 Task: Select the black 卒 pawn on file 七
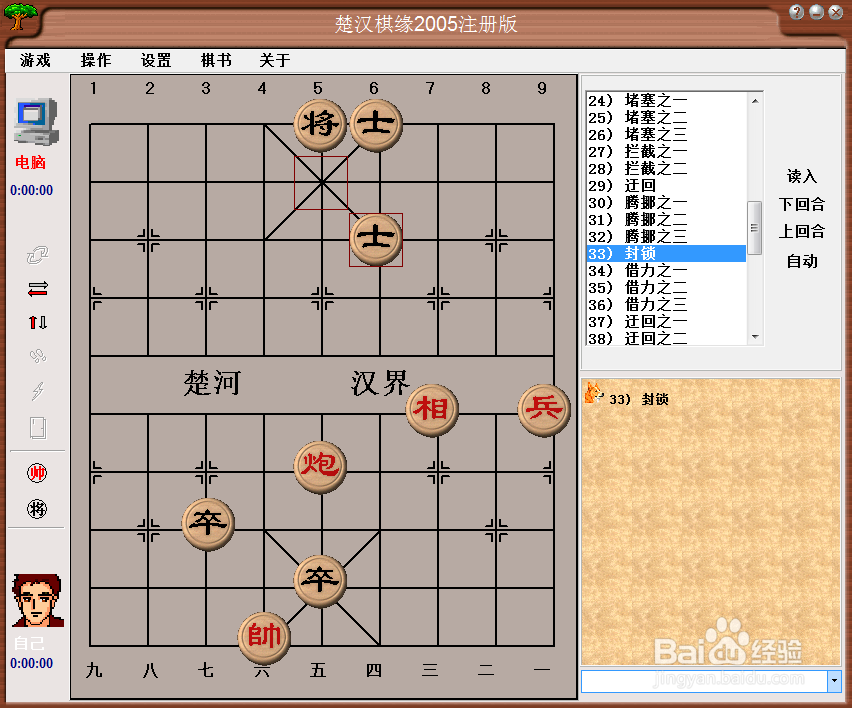coord(208,524)
